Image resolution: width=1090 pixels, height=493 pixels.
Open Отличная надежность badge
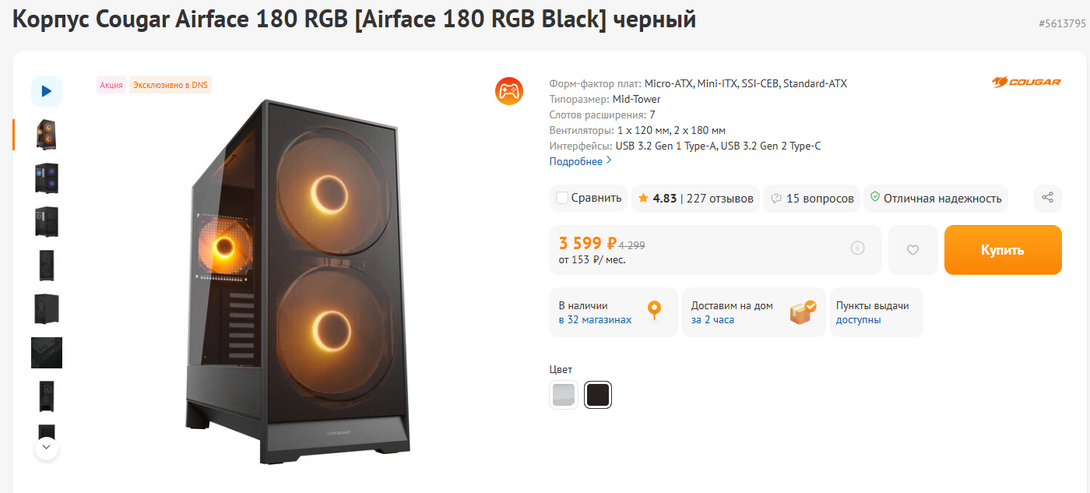point(935,198)
